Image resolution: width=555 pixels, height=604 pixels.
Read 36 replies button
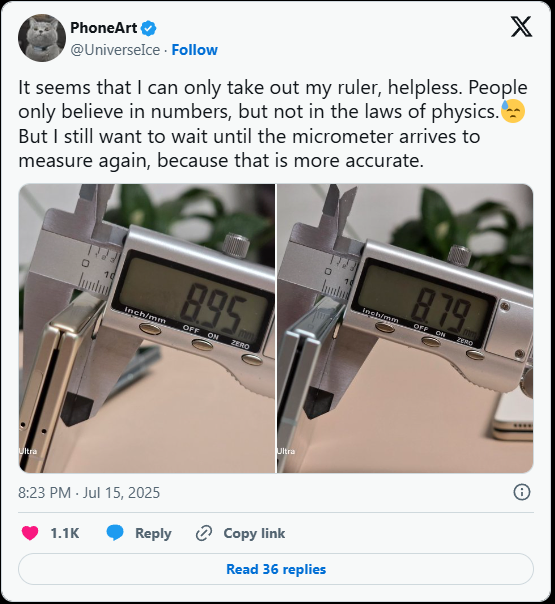coord(276,569)
